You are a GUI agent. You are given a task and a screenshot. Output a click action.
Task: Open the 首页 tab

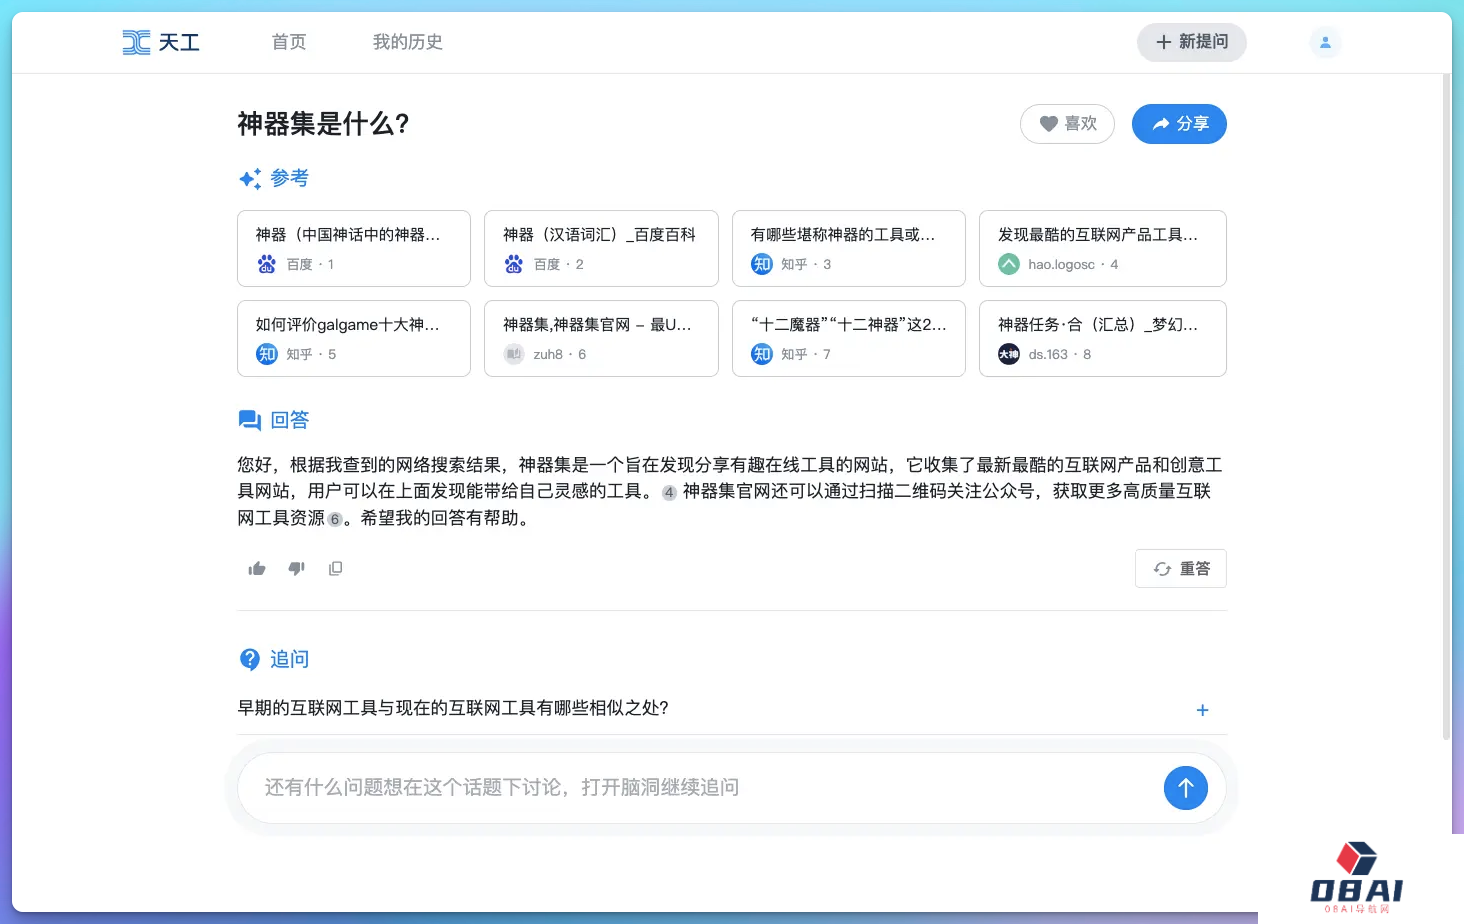click(x=289, y=42)
